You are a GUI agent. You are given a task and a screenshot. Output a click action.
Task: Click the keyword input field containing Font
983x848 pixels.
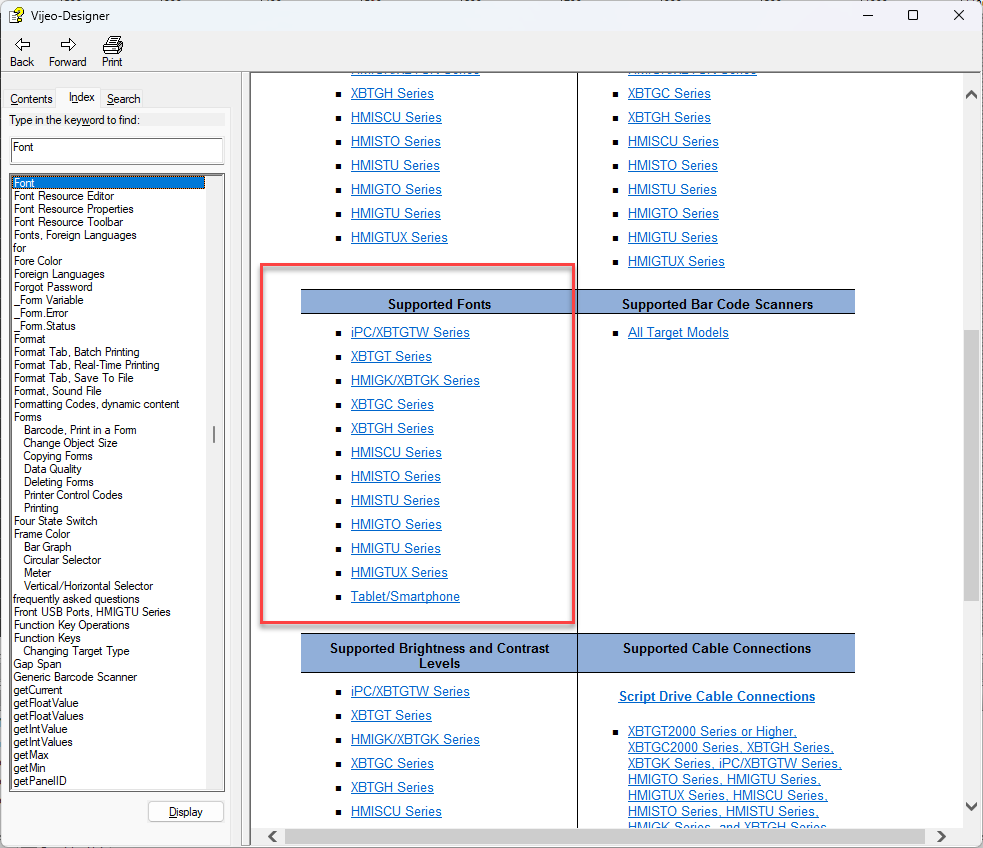click(x=117, y=150)
